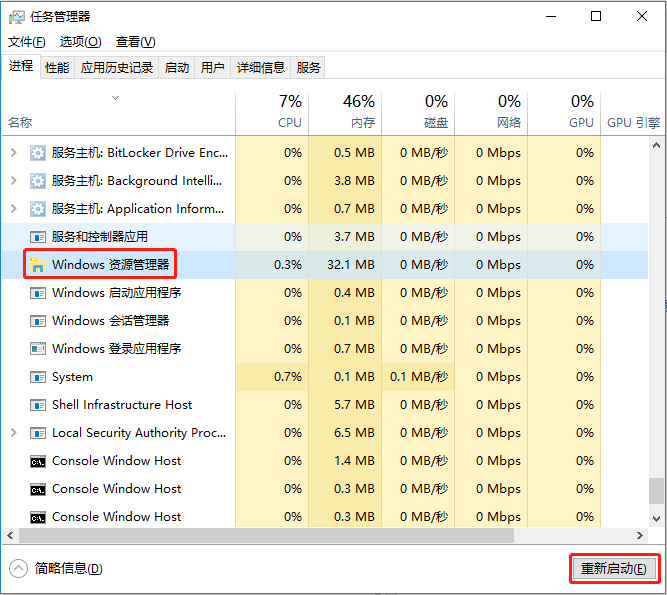667x595 pixels.
Task: Select the Windows 登录应用程序 process name
Action: pos(117,349)
